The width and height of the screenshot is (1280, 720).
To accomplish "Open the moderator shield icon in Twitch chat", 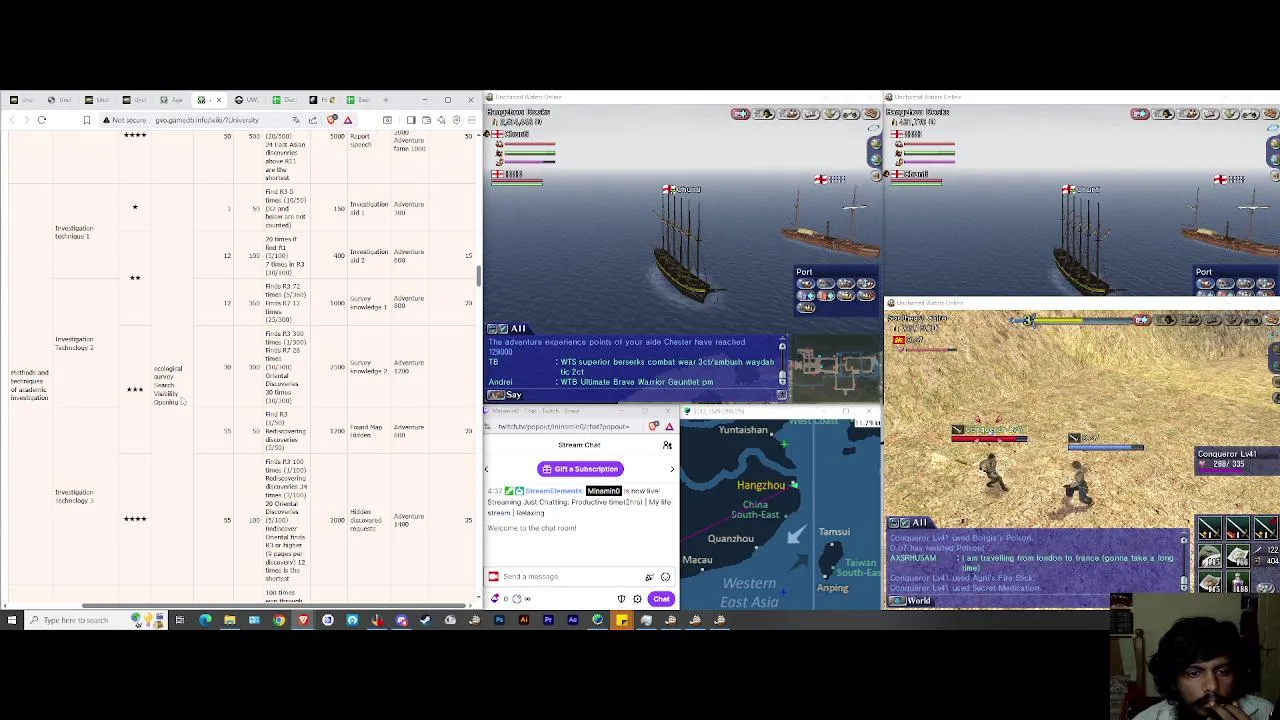I will point(621,599).
